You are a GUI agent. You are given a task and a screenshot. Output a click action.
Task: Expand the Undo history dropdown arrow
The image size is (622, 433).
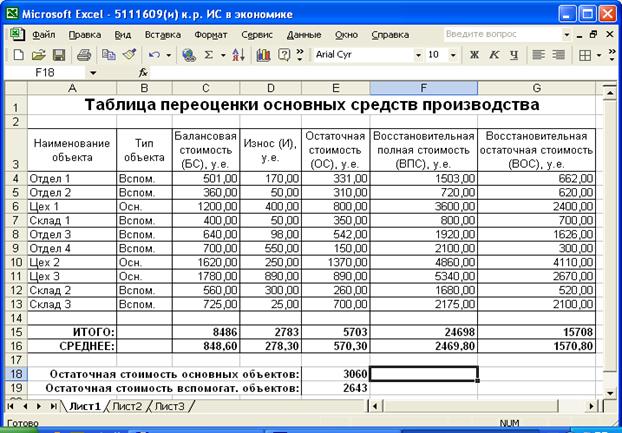(169, 55)
